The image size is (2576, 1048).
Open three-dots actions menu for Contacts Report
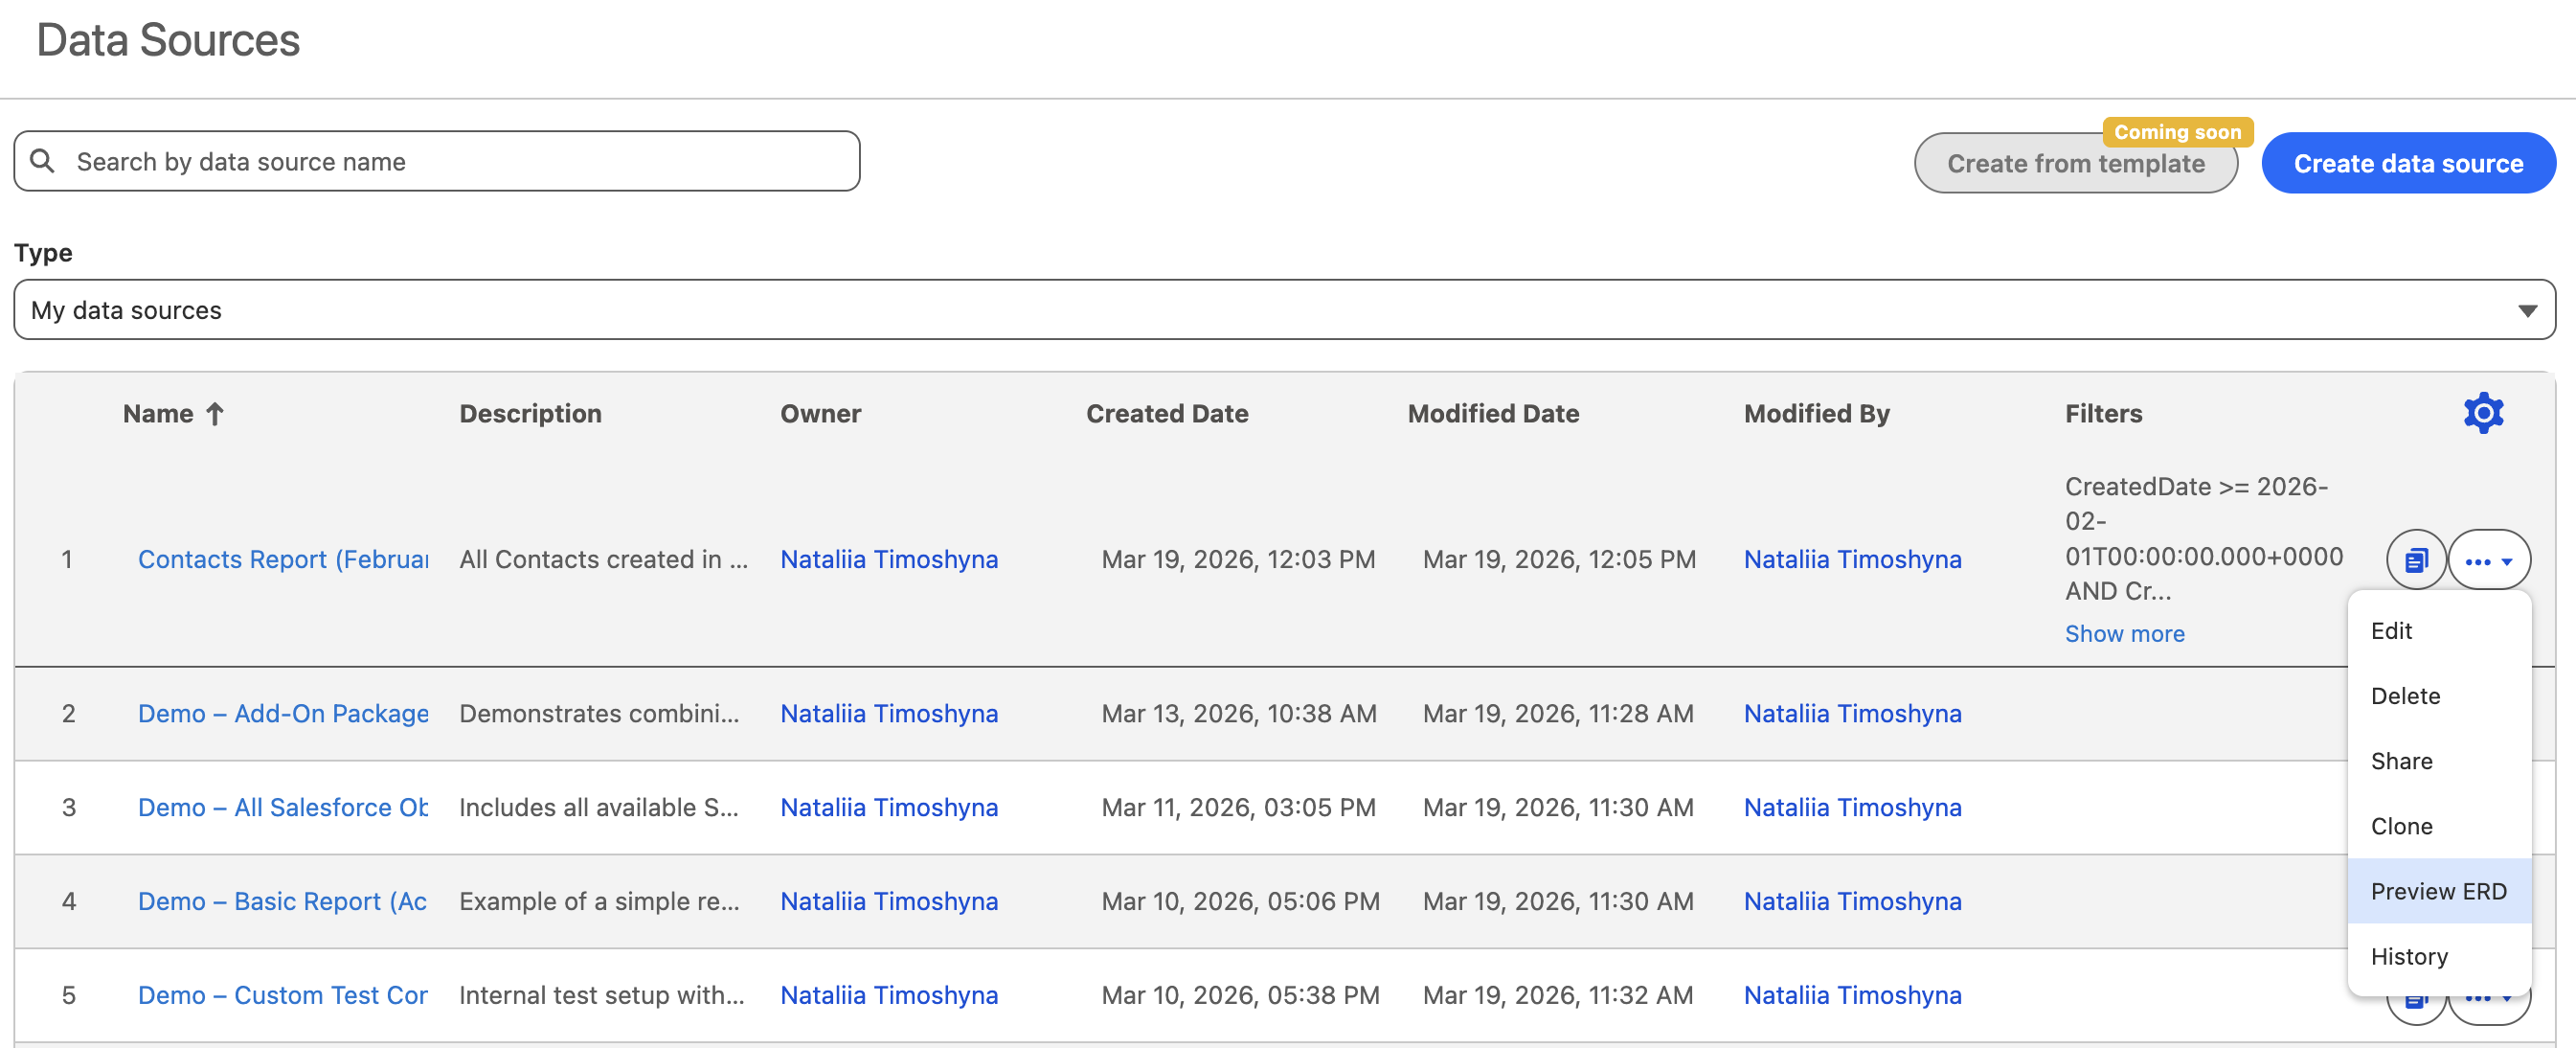pyautogui.click(x=2488, y=560)
